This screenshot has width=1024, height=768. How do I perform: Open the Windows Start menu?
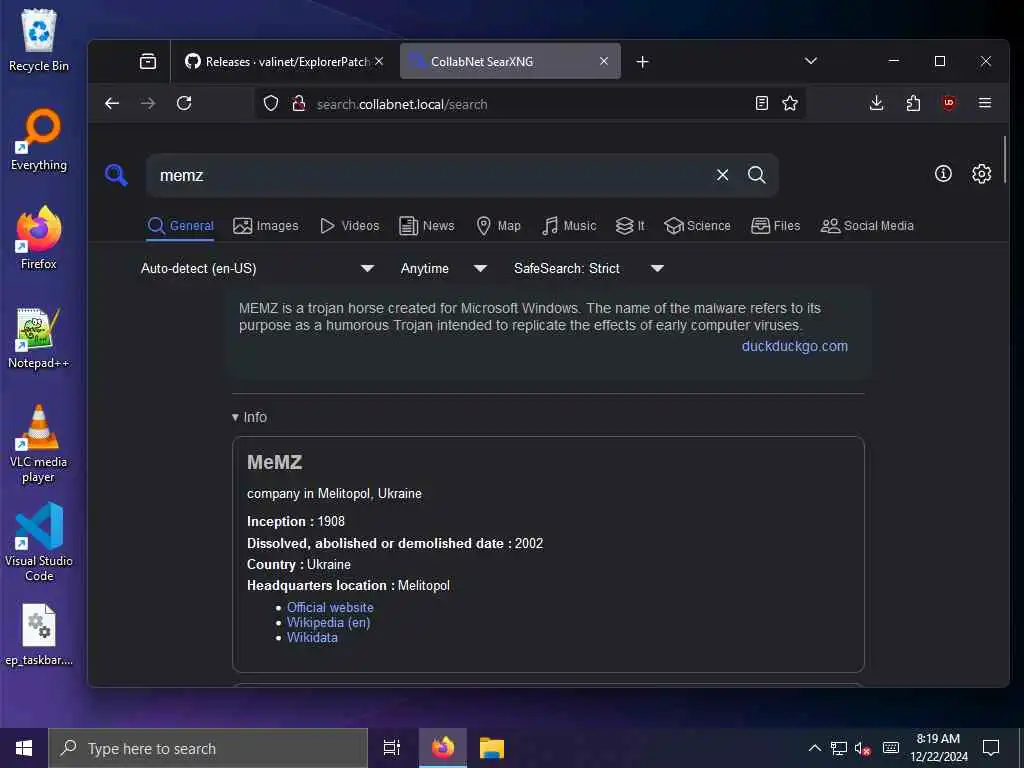tap(24, 748)
